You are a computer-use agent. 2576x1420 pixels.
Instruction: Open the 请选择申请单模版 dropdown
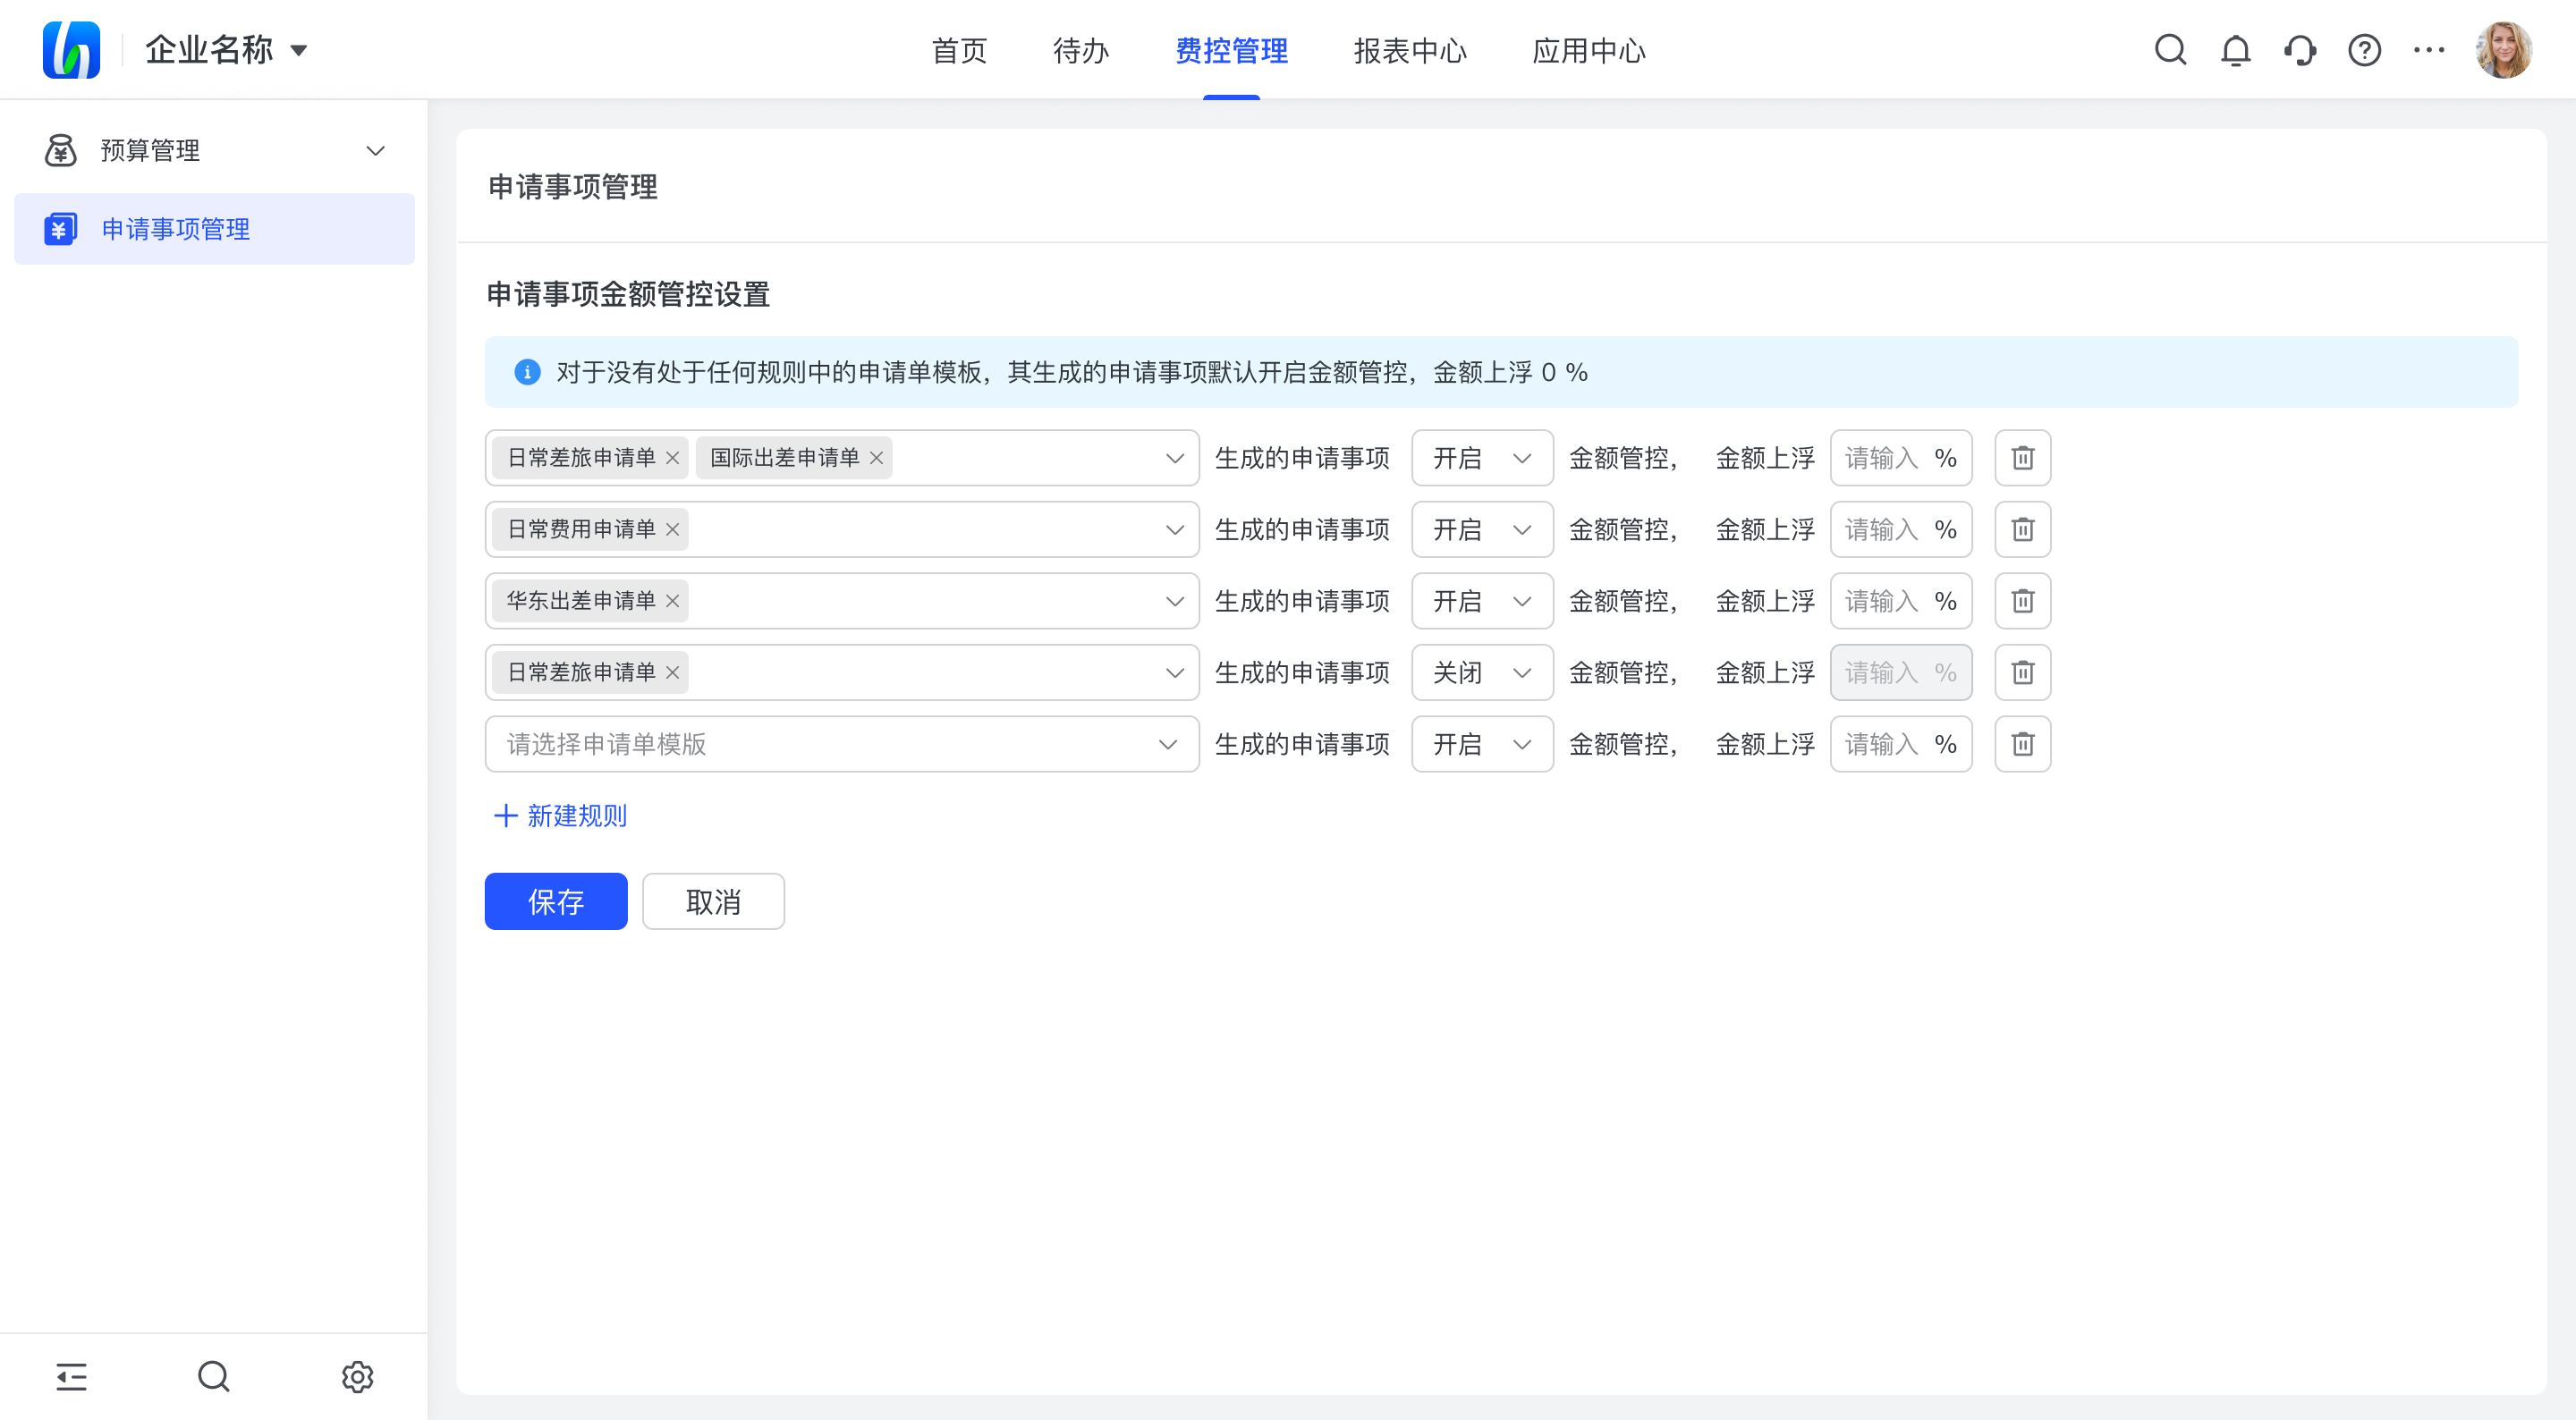pos(841,744)
